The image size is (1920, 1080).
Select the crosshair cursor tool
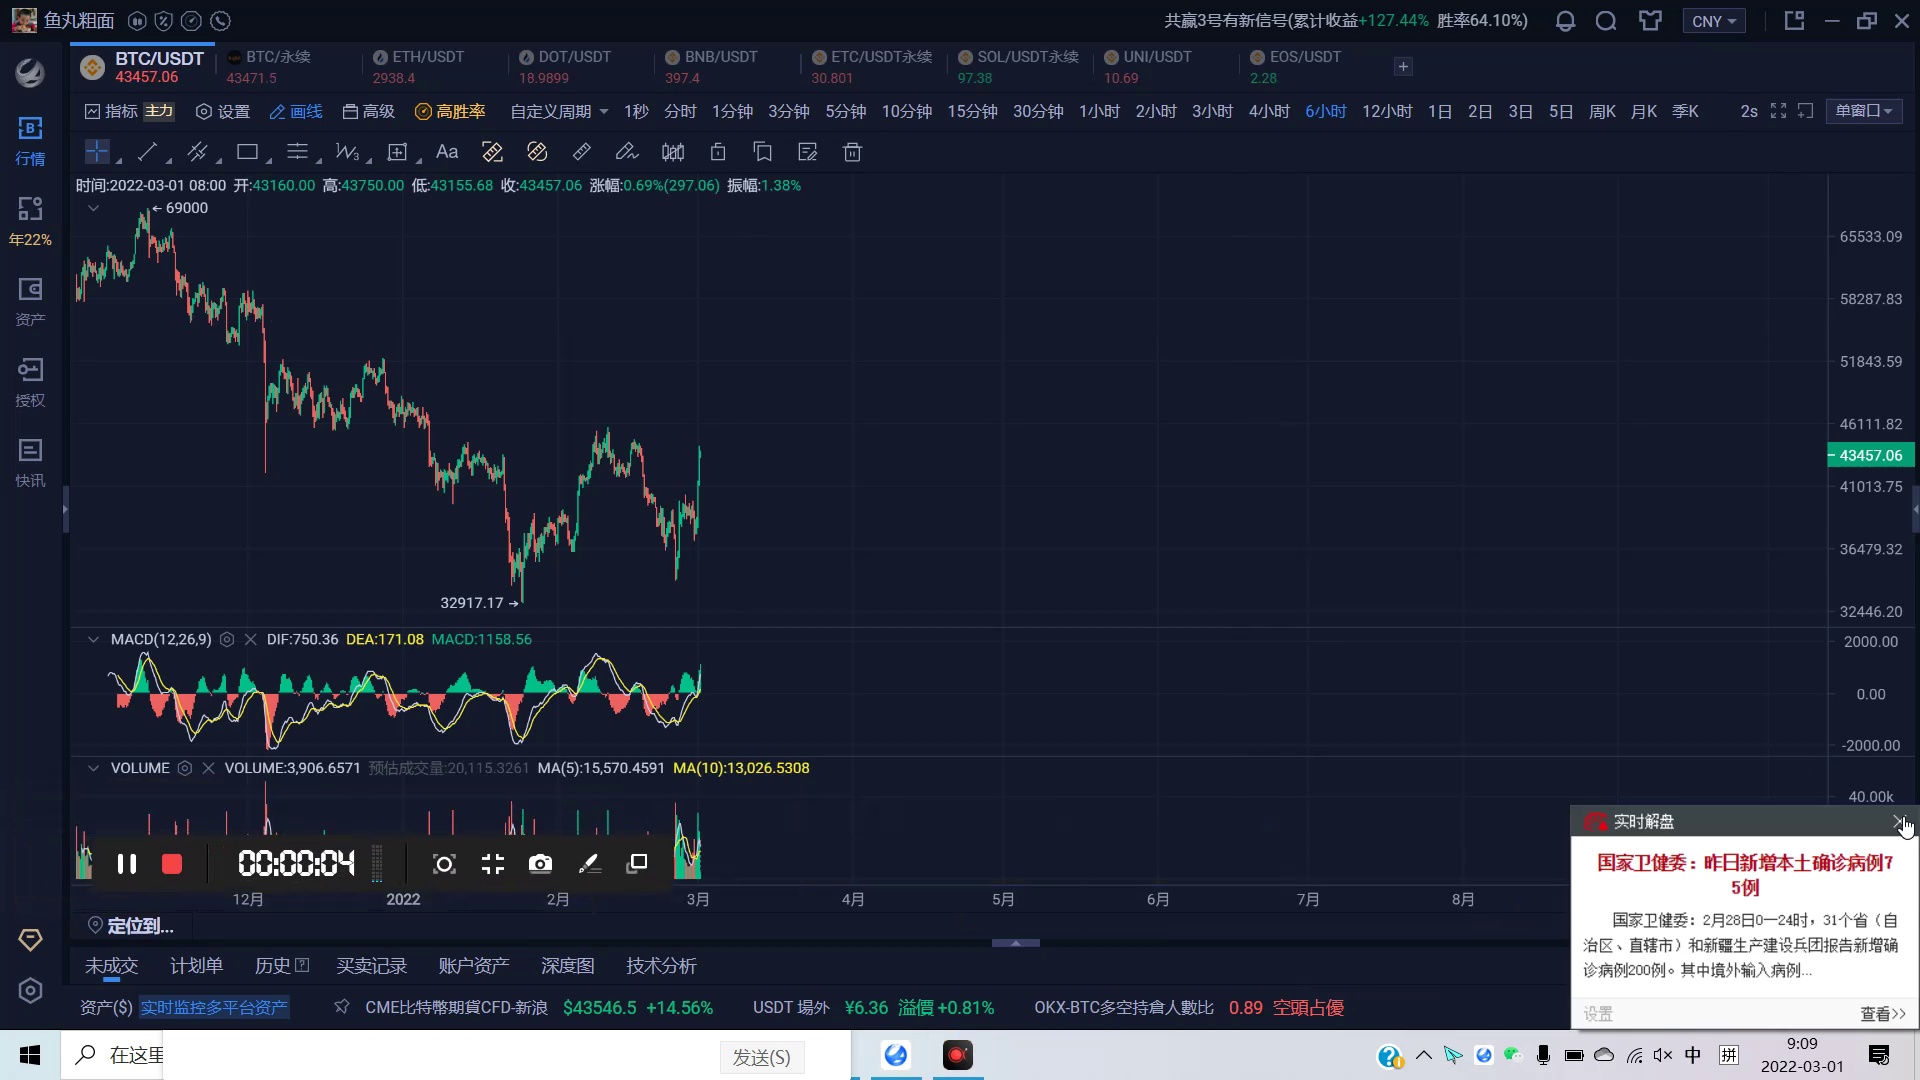click(x=97, y=152)
